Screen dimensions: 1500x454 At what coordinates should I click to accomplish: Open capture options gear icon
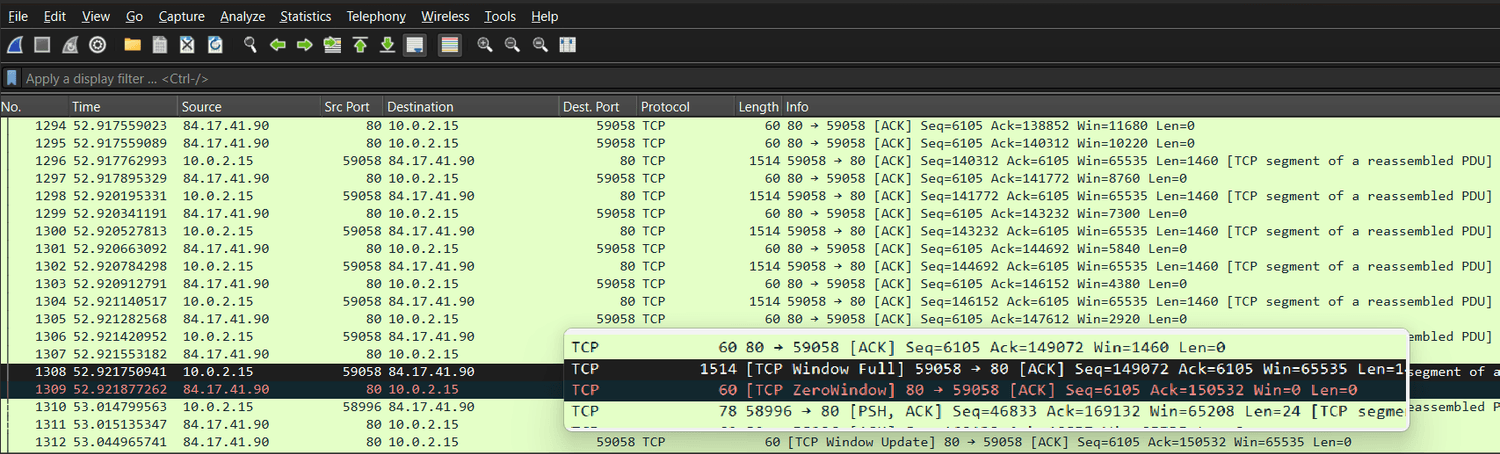pyautogui.click(x=97, y=45)
